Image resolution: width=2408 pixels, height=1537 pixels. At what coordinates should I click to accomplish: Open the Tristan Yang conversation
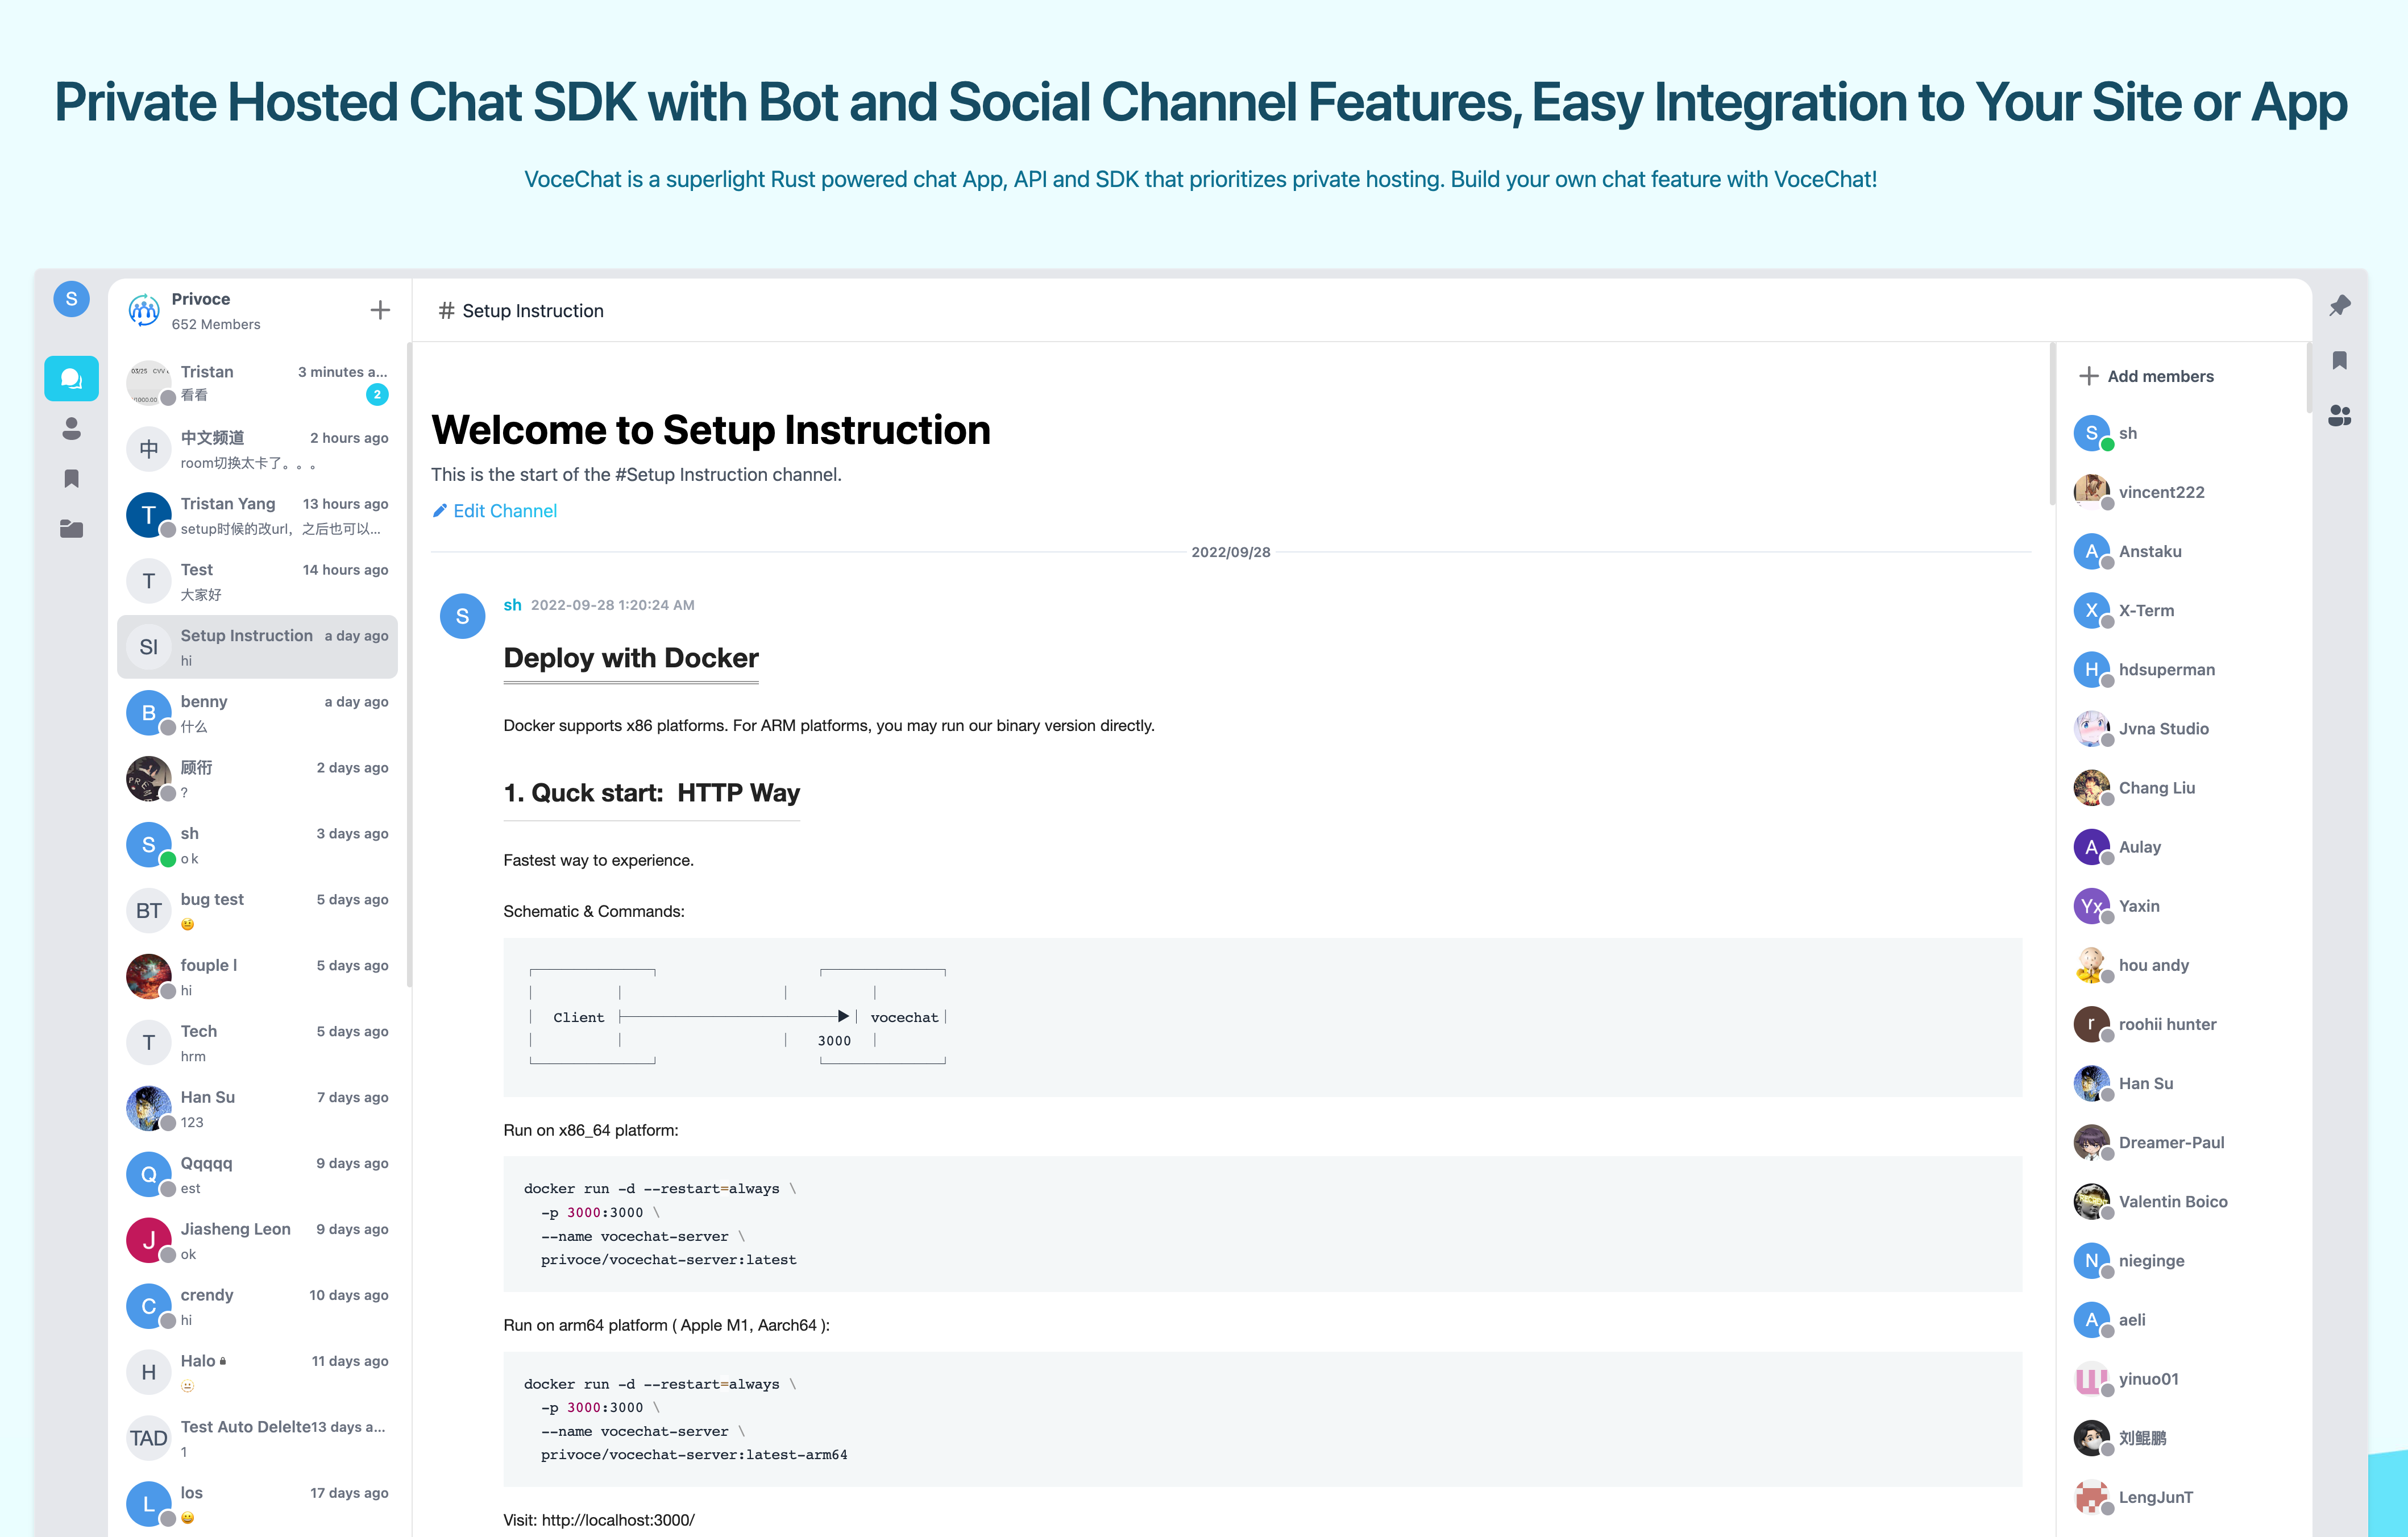point(257,515)
